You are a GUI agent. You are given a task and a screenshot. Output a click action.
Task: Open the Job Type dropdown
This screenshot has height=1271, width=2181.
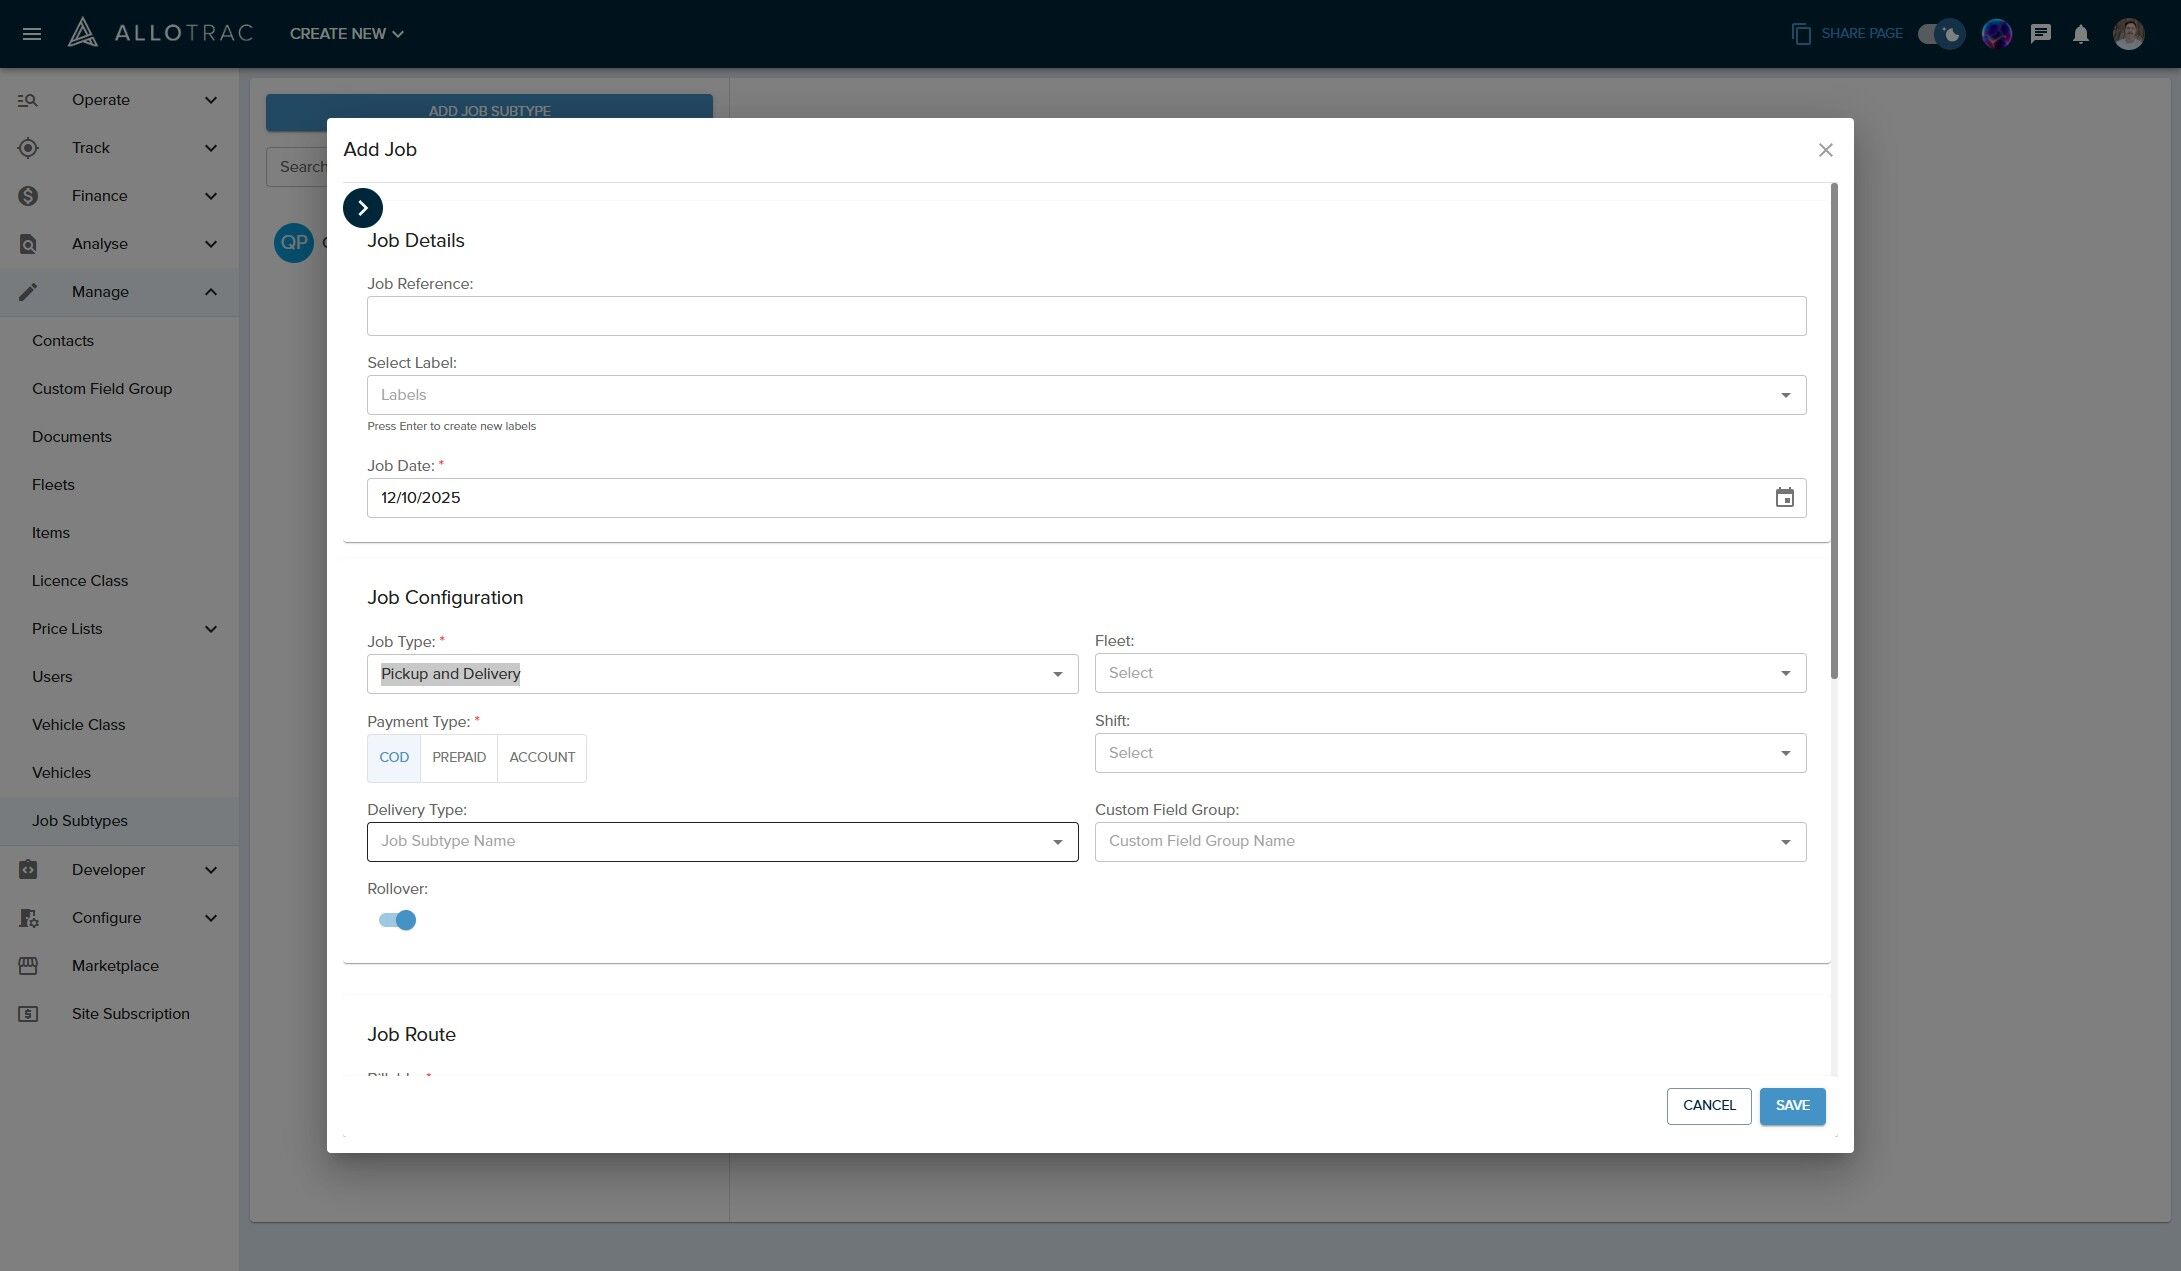(x=722, y=674)
